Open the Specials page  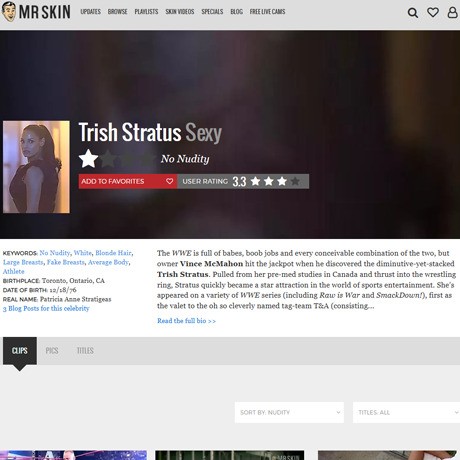click(212, 12)
